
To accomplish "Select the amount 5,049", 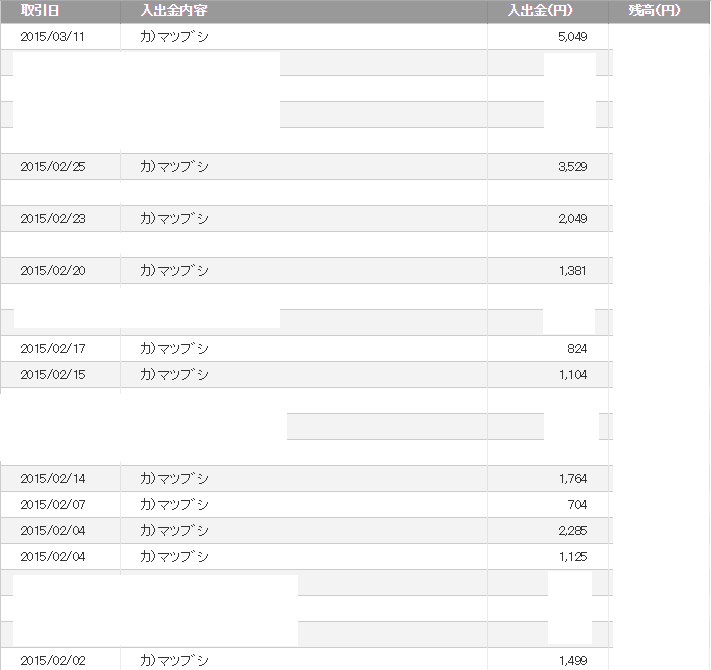I will click(573, 37).
